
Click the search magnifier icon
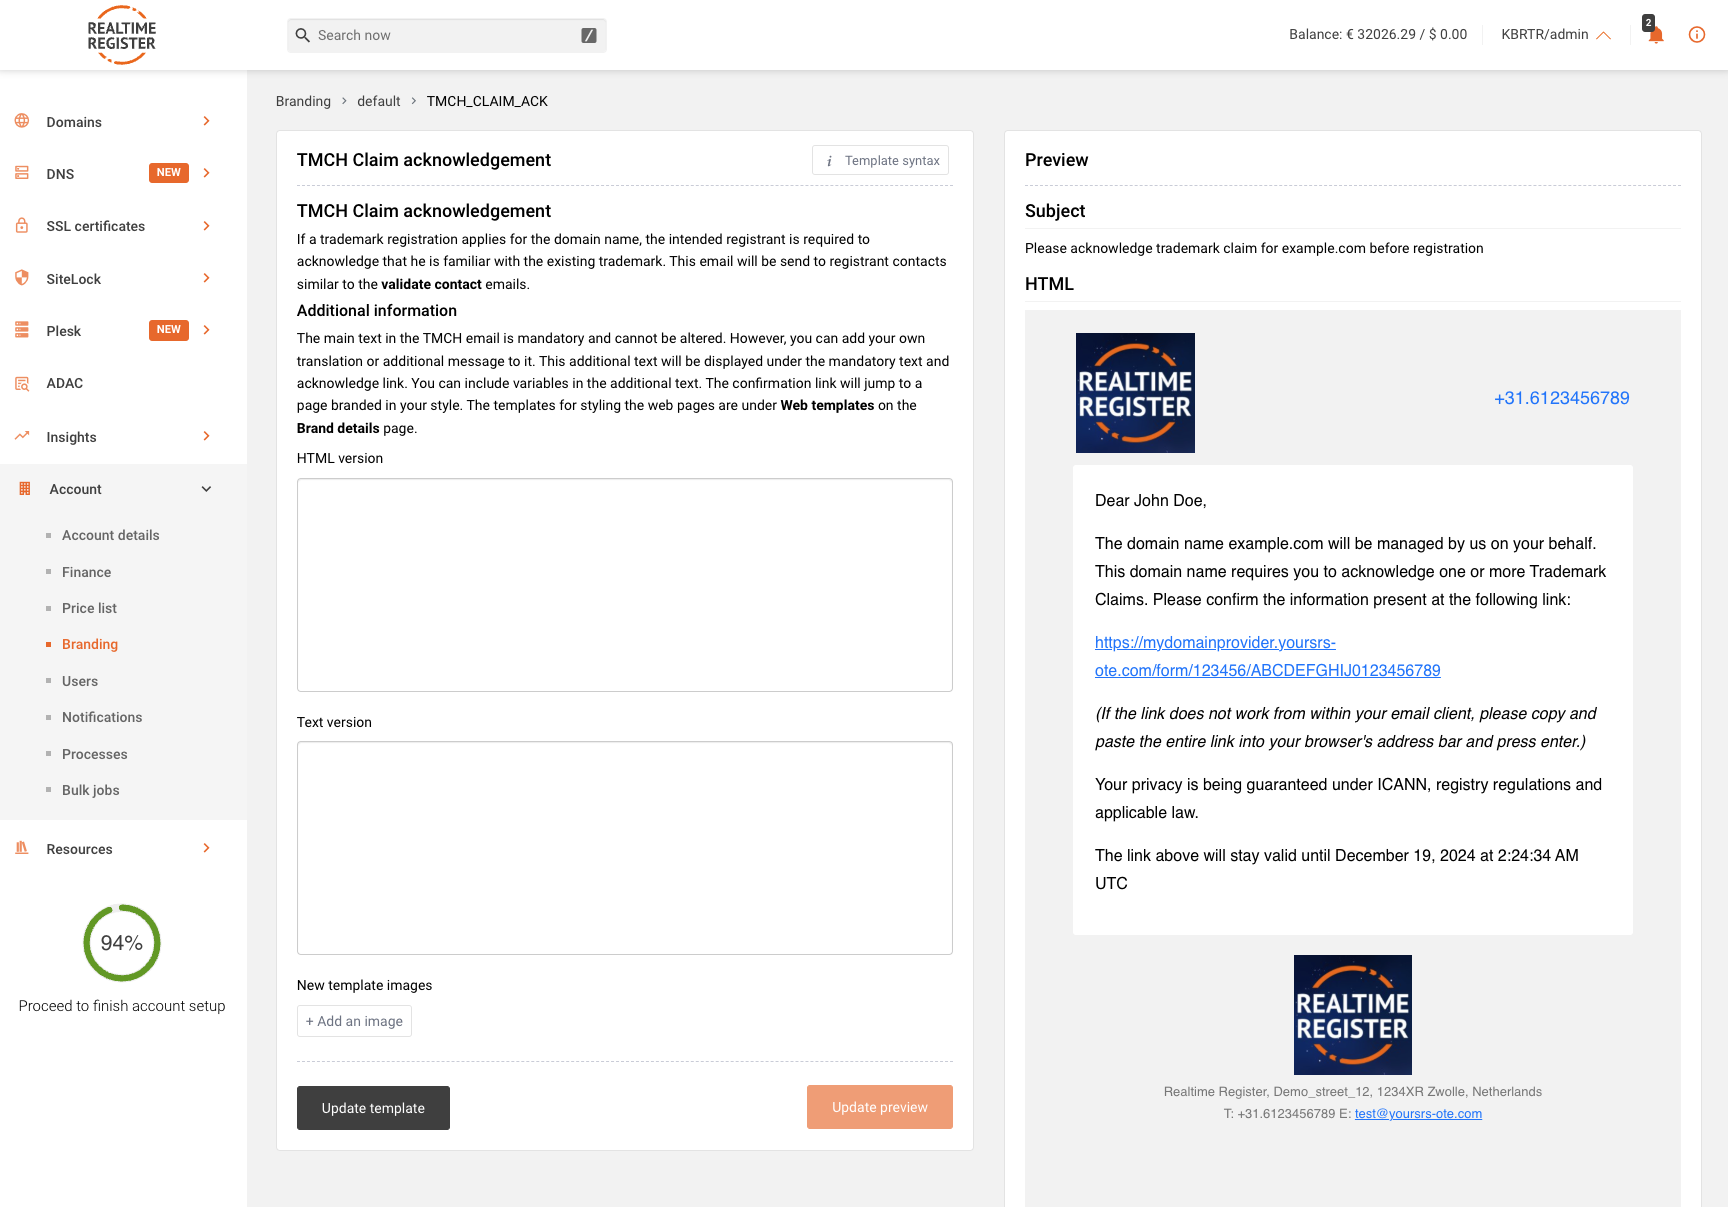pyautogui.click(x=303, y=35)
